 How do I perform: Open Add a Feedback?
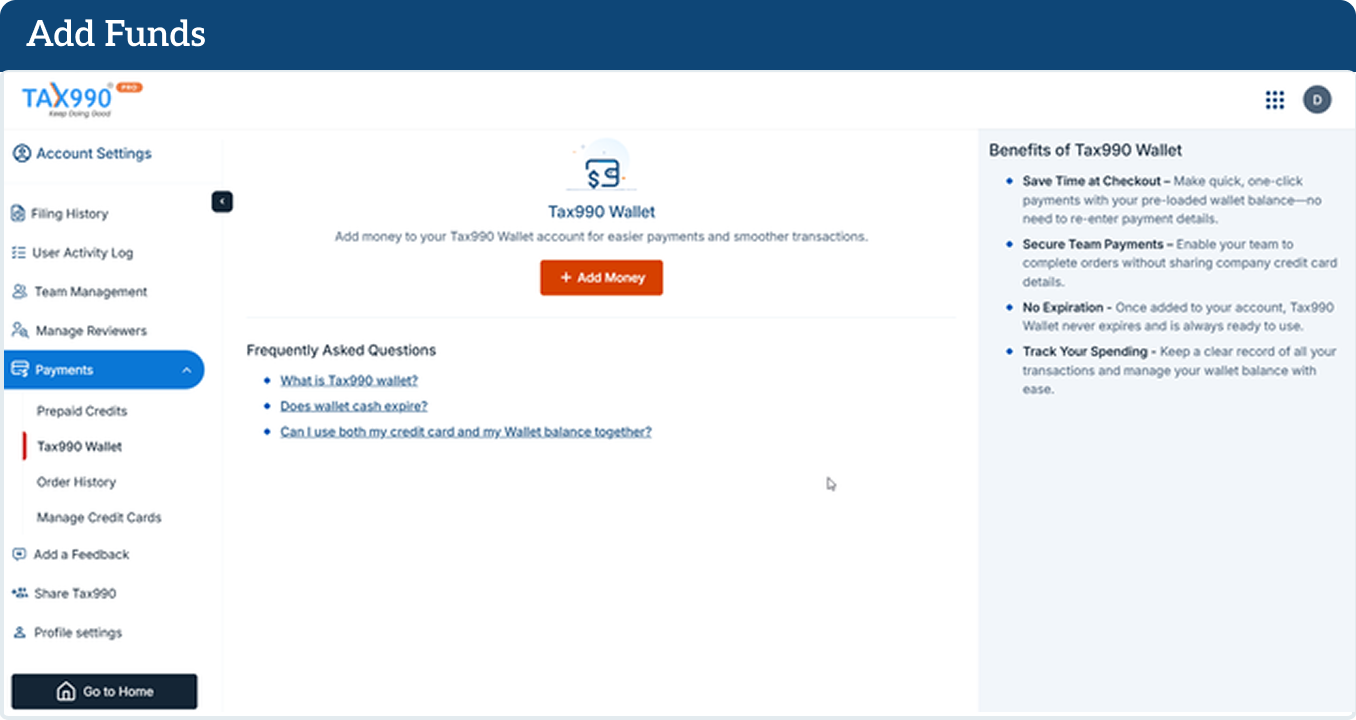(81, 554)
